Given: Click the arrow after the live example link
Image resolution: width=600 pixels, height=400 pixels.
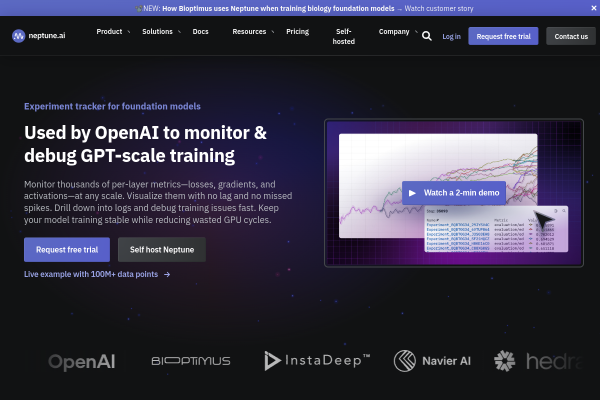Looking at the screenshot, I should click(x=167, y=274).
